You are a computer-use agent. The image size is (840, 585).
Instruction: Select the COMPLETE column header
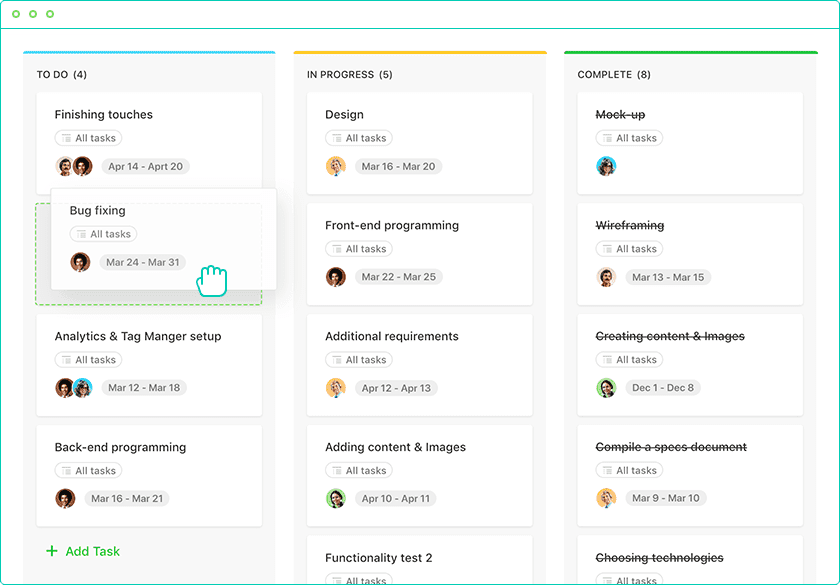tap(614, 75)
